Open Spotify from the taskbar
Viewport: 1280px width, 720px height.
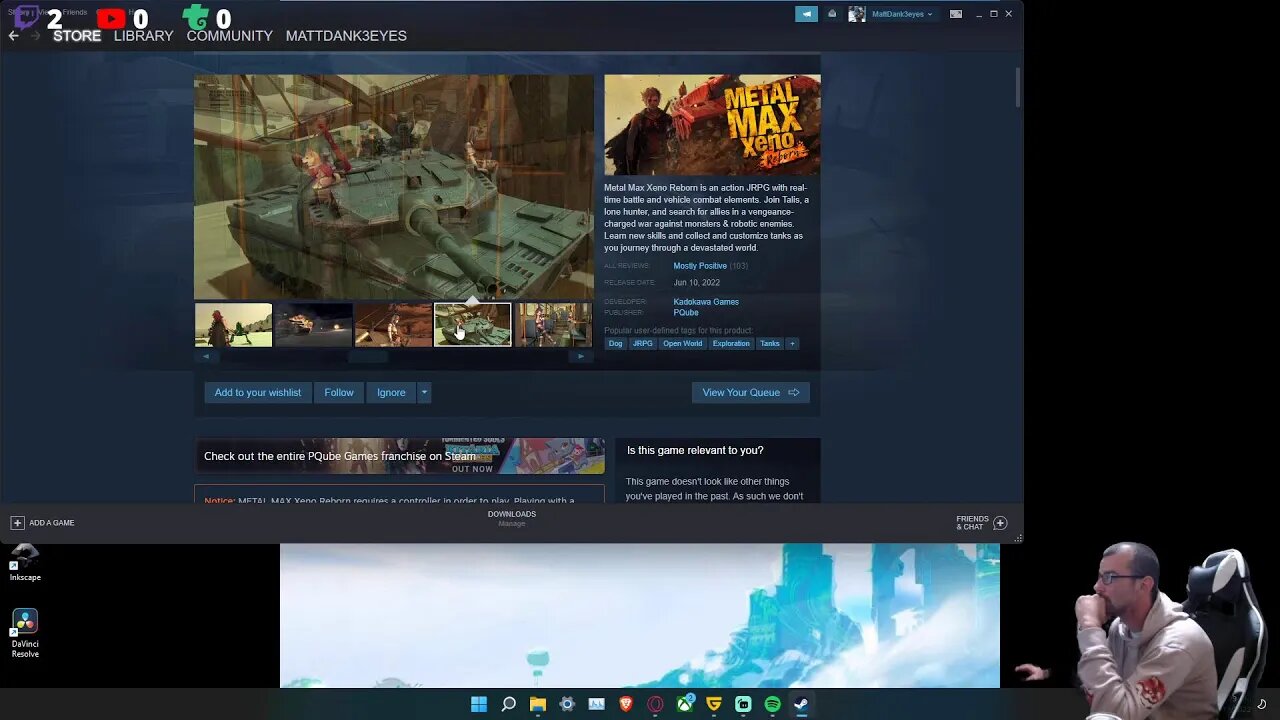pyautogui.click(x=773, y=704)
